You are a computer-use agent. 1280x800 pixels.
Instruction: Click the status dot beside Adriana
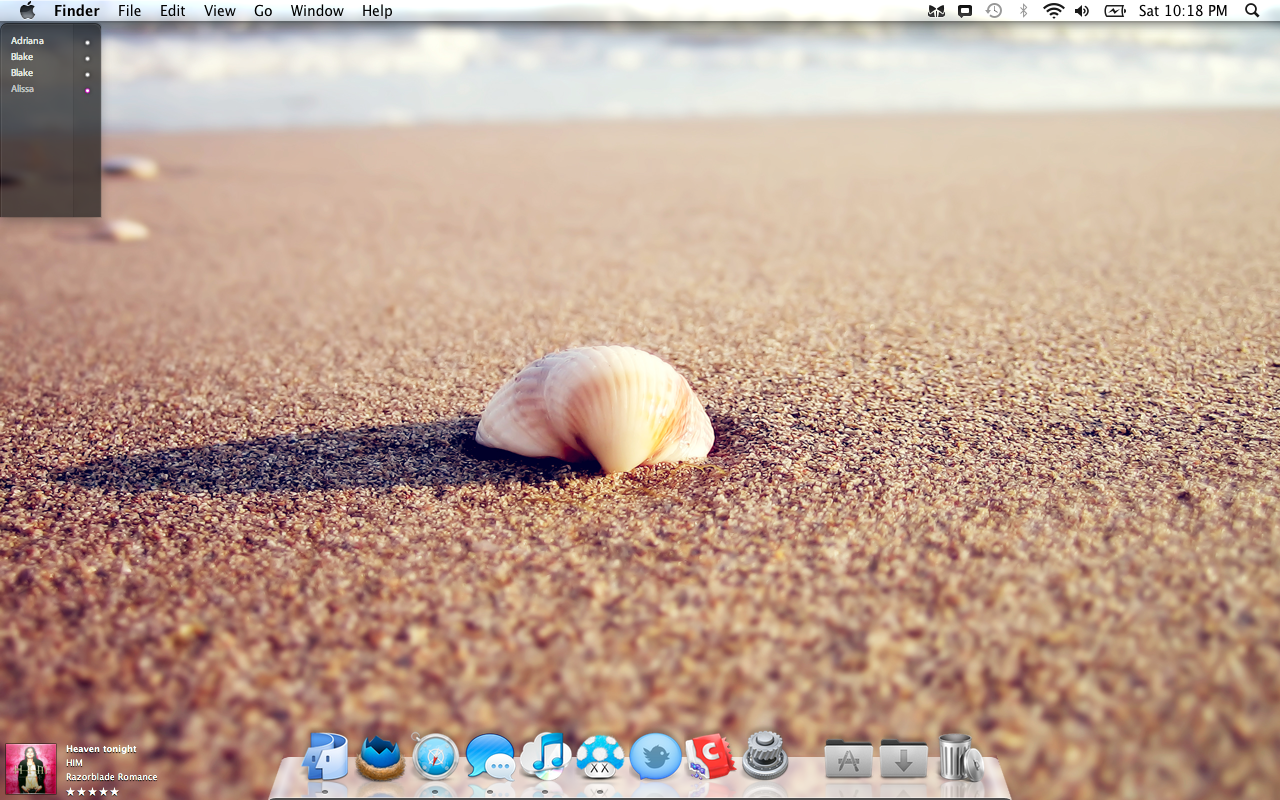pos(88,43)
